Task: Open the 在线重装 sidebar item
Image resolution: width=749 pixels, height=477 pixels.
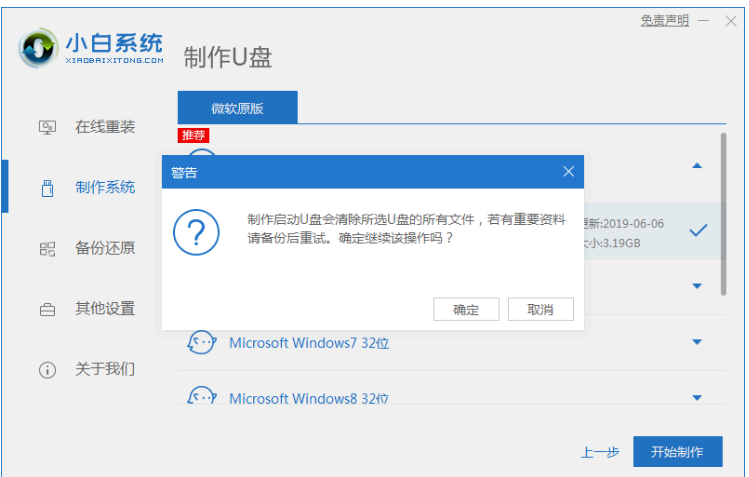Action: pyautogui.click(x=105, y=127)
